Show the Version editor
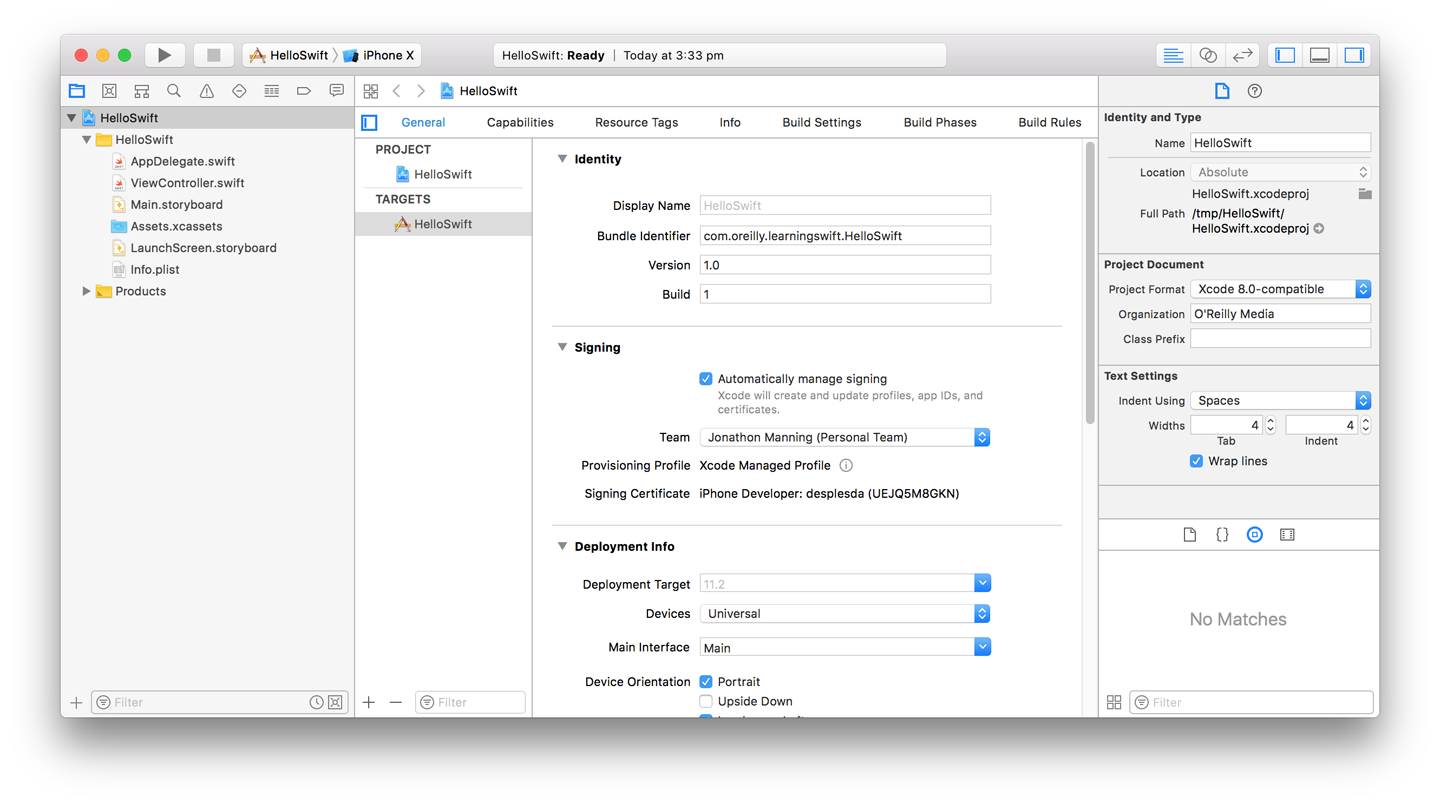 pyautogui.click(x=1243, y=55)
